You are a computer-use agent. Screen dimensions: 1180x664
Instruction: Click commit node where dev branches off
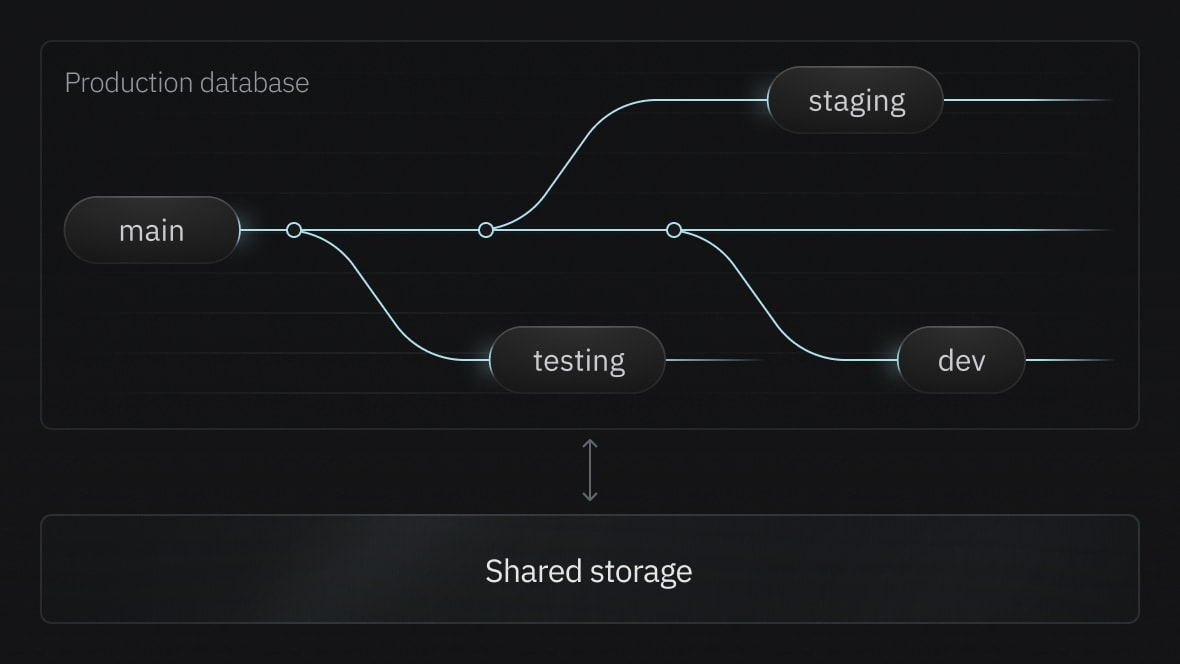point(674,230)
